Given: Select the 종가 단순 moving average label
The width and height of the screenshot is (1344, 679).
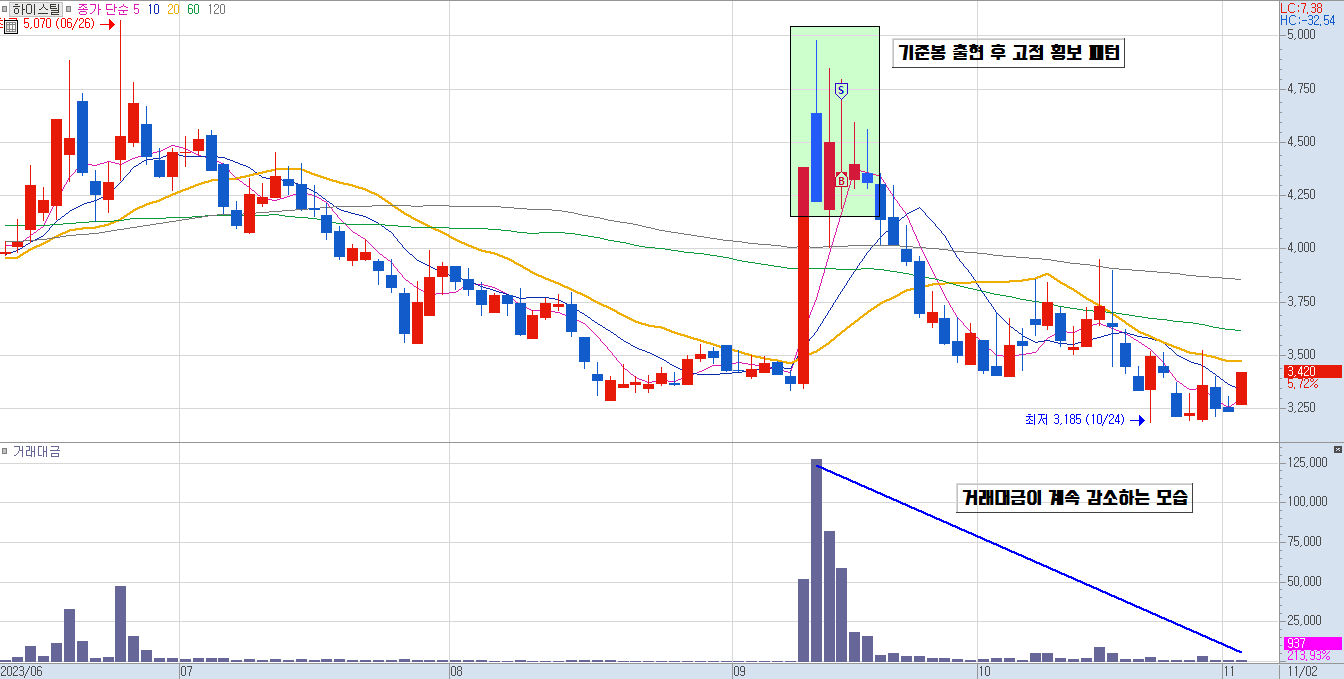Looking at the screenshot, I should point(101,9).
